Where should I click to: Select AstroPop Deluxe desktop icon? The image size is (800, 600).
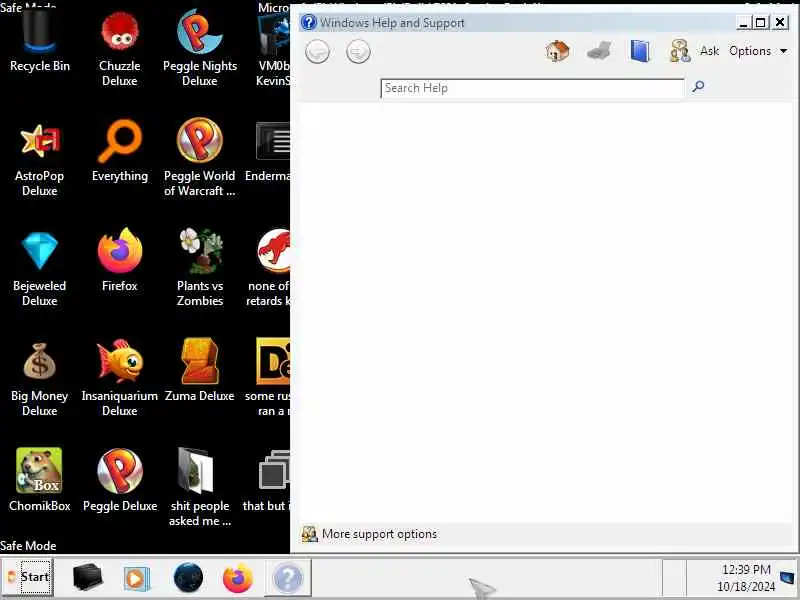click(x=39, y=159)
